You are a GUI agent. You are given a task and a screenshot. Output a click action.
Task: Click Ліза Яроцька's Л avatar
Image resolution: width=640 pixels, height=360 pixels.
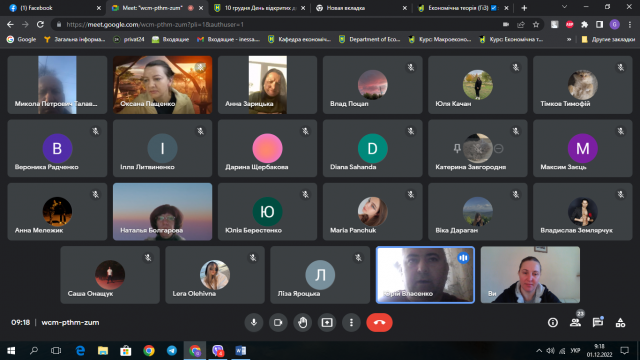tap(320, 275)
